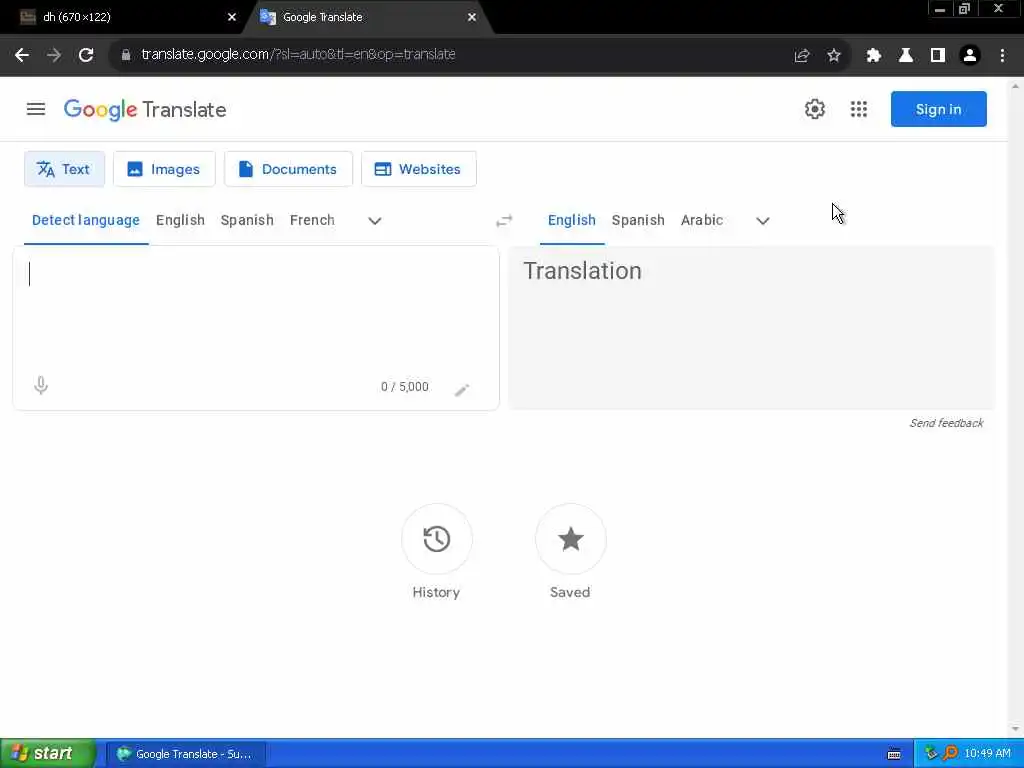The image size is (1024, 768).
Task: Open the main hamburger menu
Action: [x=36, y=109]
